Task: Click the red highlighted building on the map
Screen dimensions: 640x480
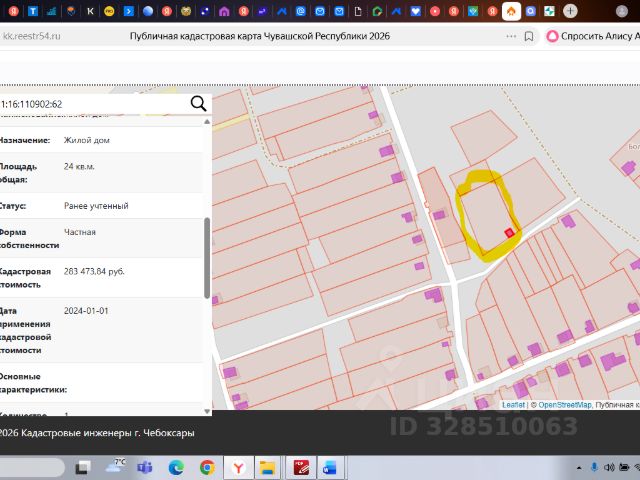Action: point(509,233)
